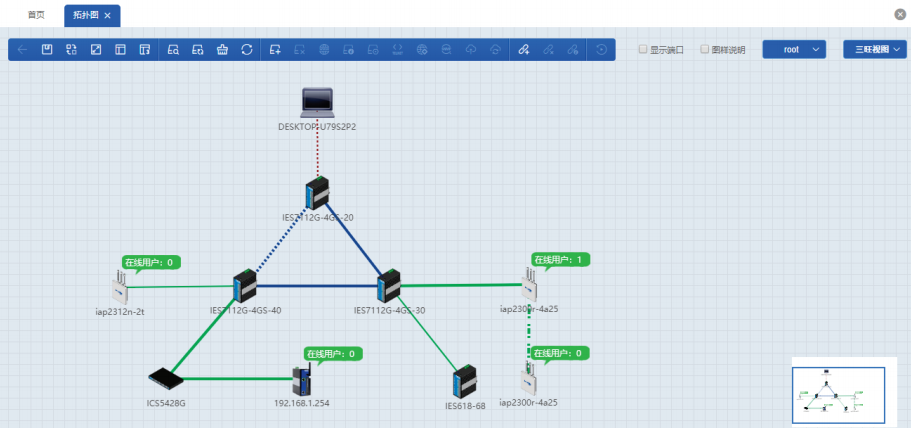
Task: Expand the 三旺视图 view dropdown
Action: (x=874, y=49)
